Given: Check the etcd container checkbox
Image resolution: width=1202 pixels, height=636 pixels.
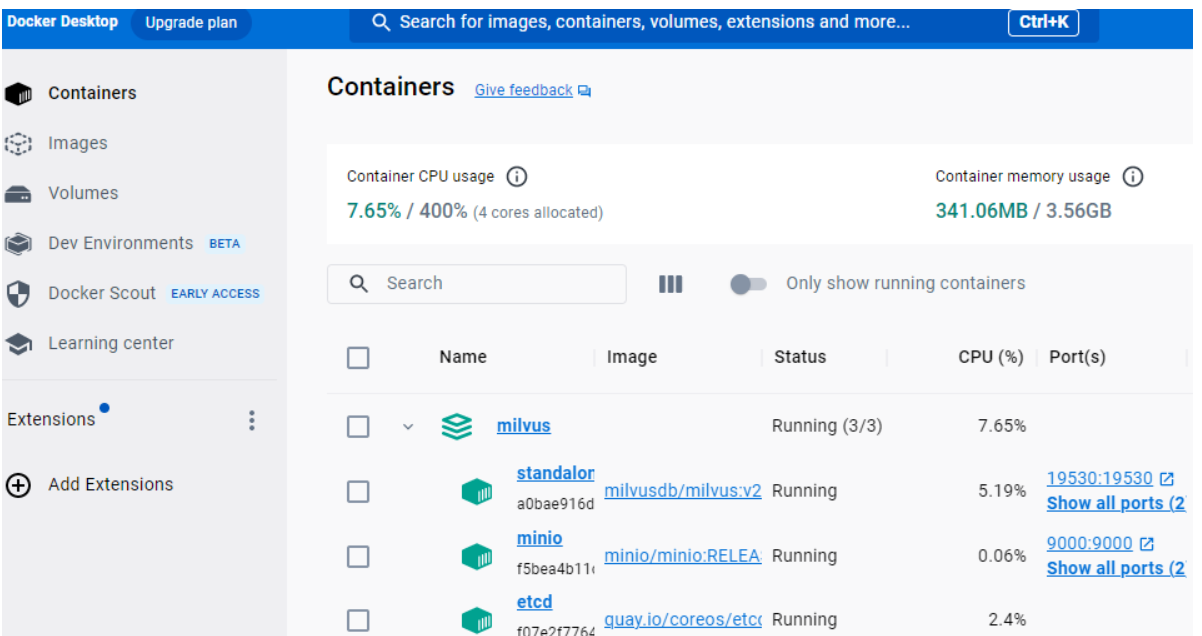Looking at the screenshot, I should click(358, 621).
